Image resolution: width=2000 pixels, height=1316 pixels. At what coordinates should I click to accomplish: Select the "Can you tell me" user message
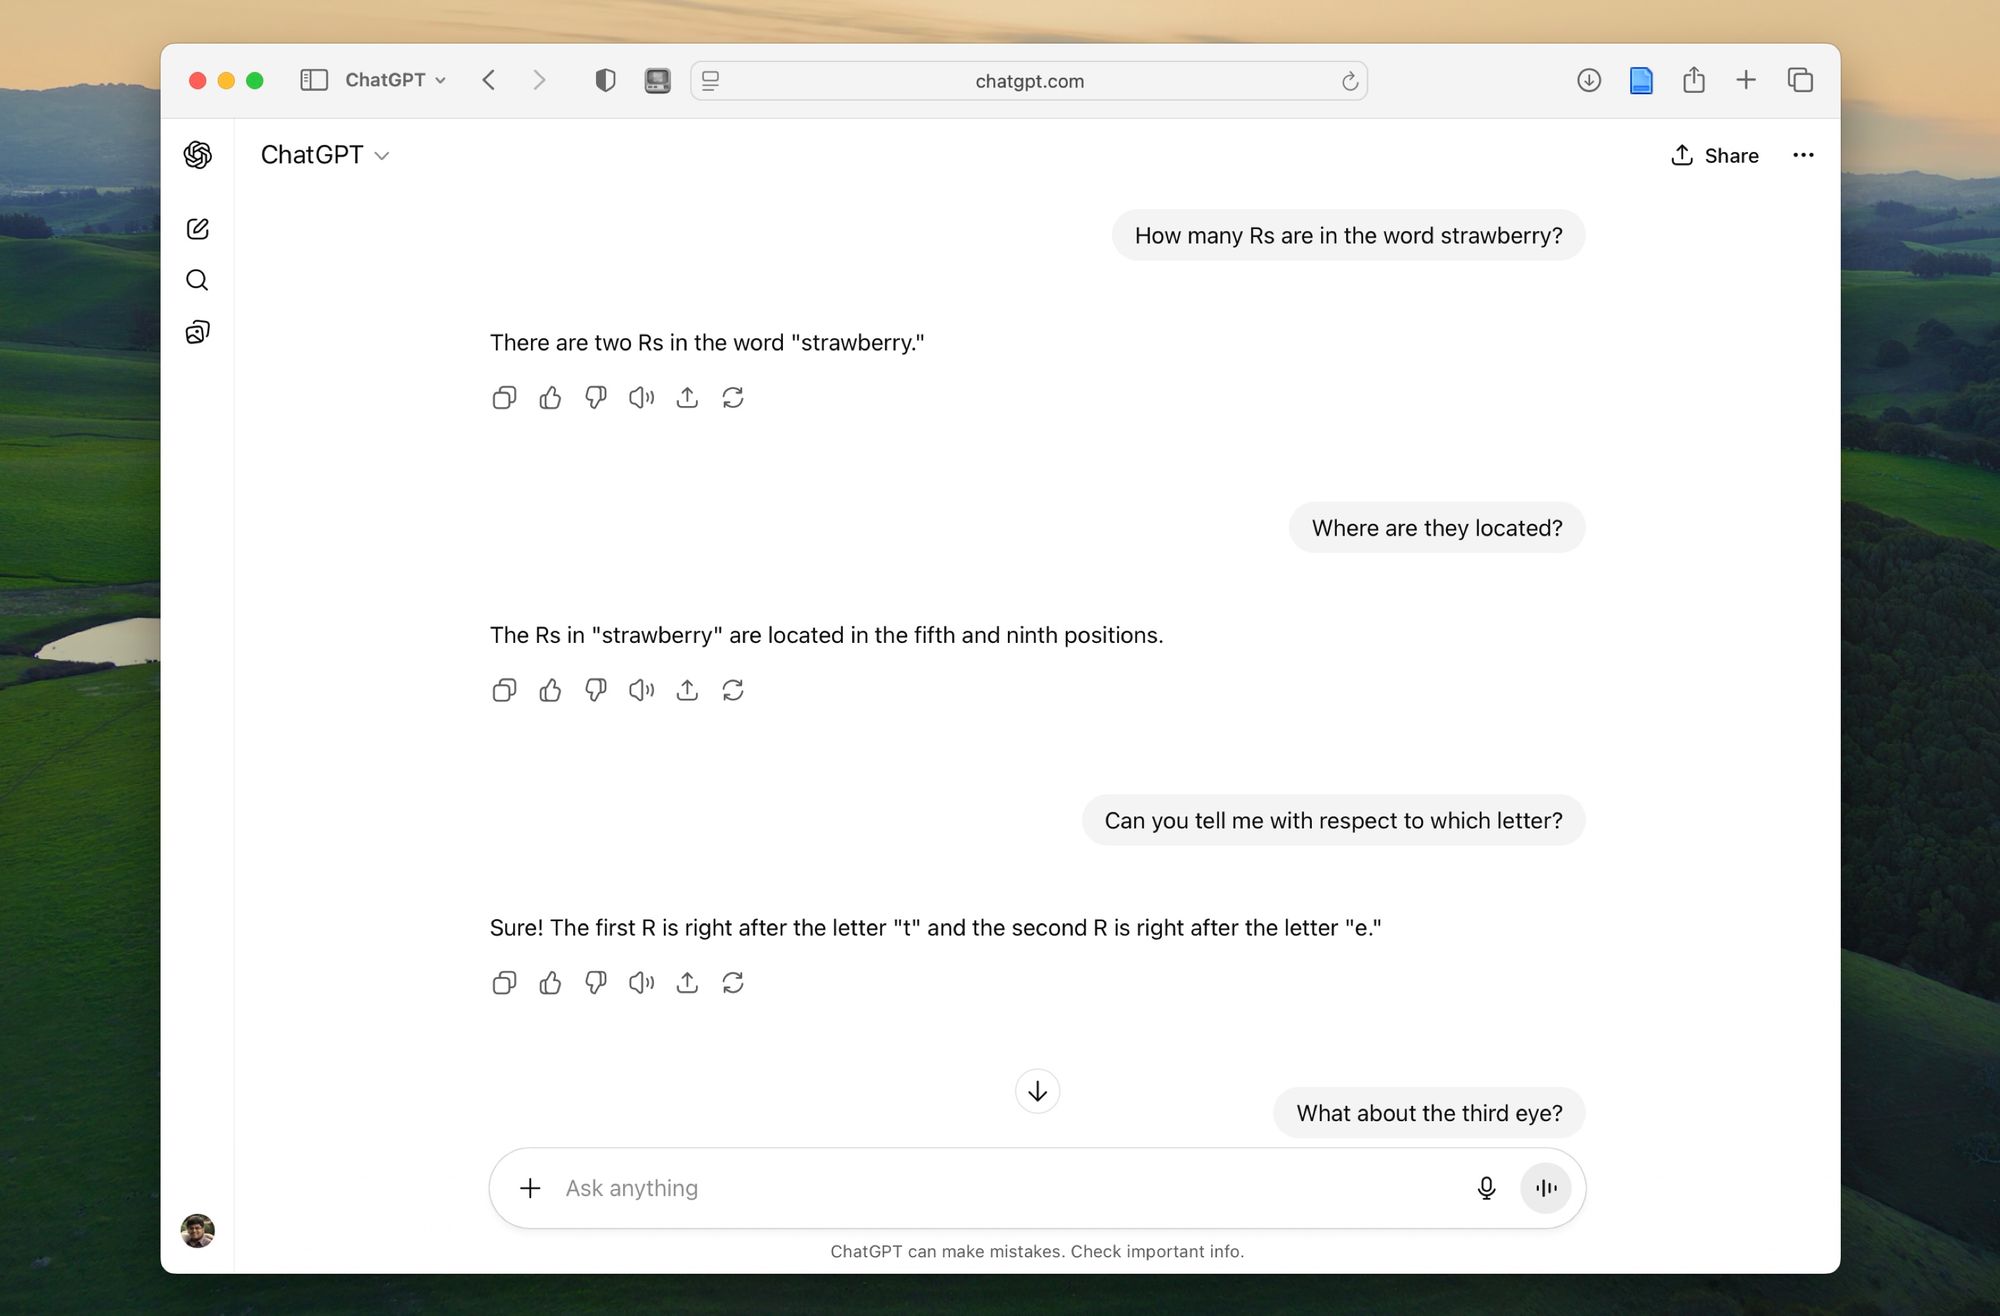point(1333,820)
